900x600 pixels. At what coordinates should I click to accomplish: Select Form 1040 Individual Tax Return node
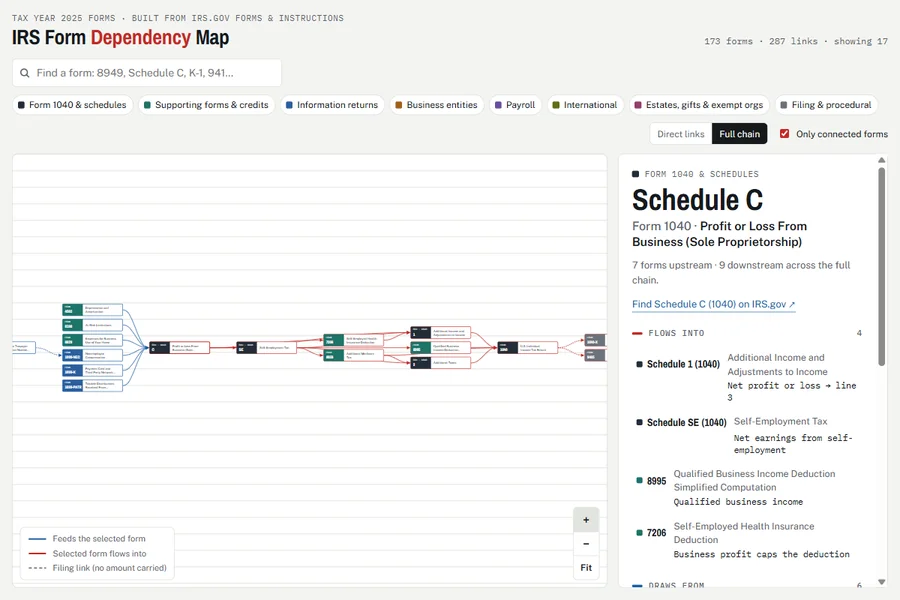(528, 347)
